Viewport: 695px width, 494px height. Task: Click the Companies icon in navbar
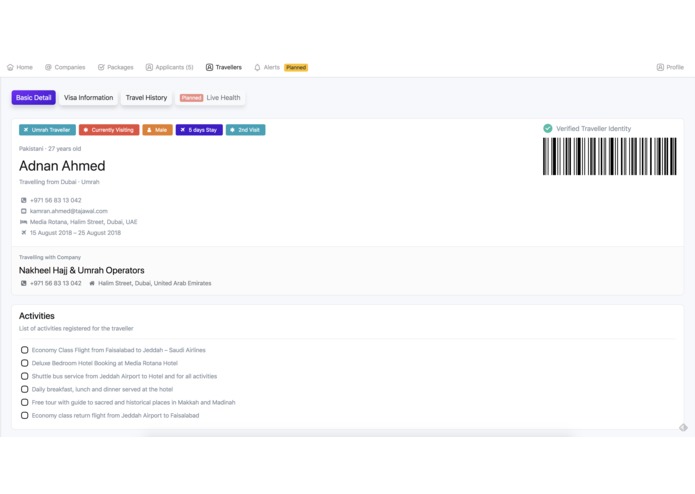click(48, 67)
